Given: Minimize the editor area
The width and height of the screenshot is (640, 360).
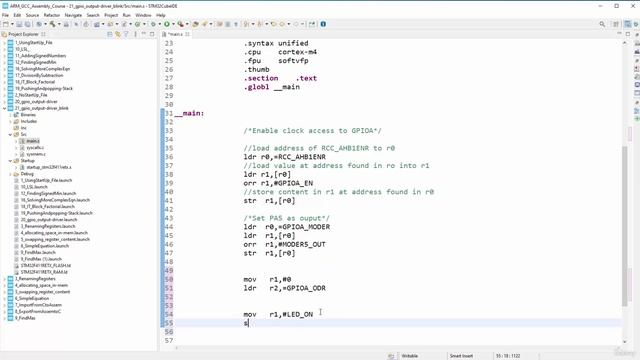Looking at the screenshot, I should point(619,34).
